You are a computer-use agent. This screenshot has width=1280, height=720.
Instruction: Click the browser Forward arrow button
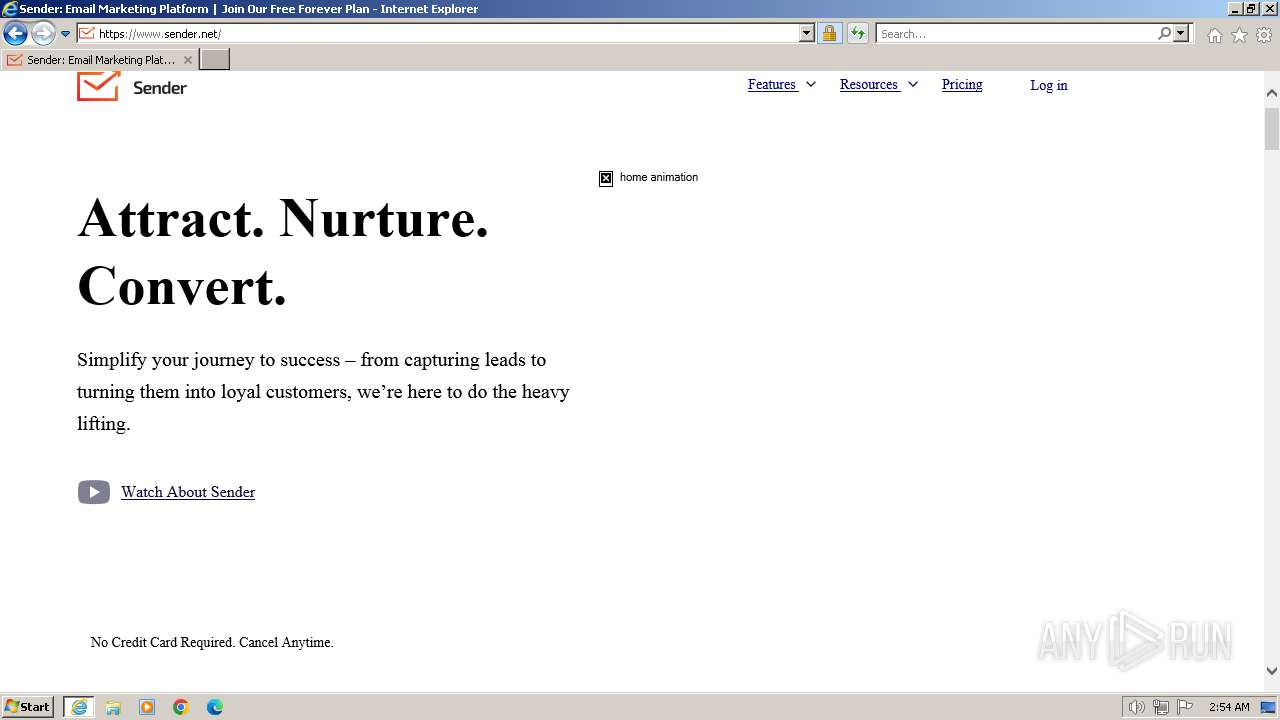[43, 34]
